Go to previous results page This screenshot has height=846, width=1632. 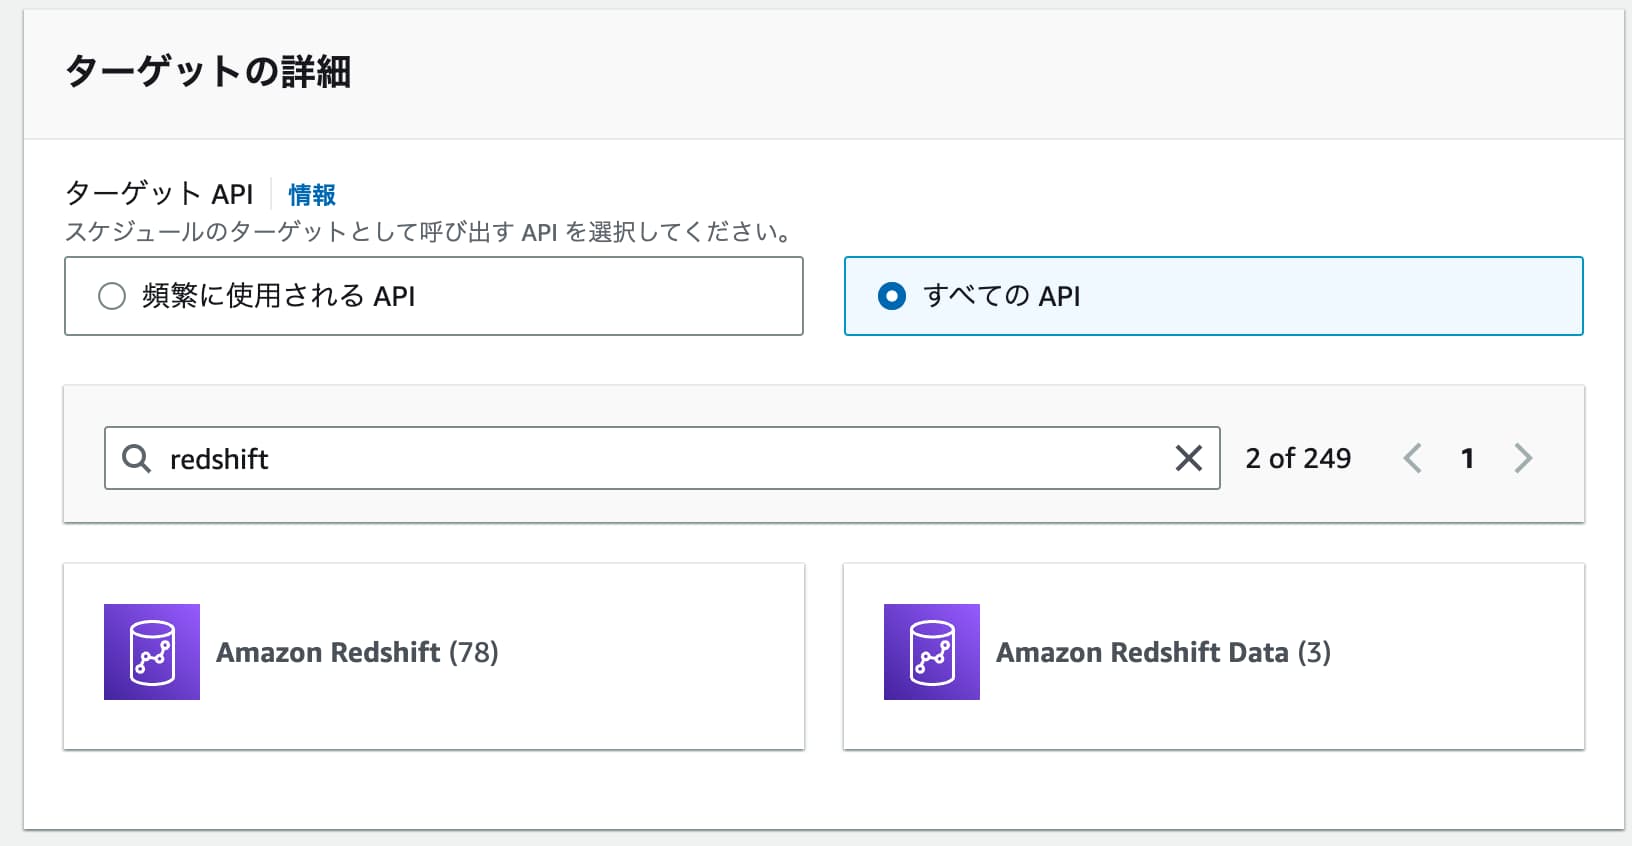pos(1412,458)
